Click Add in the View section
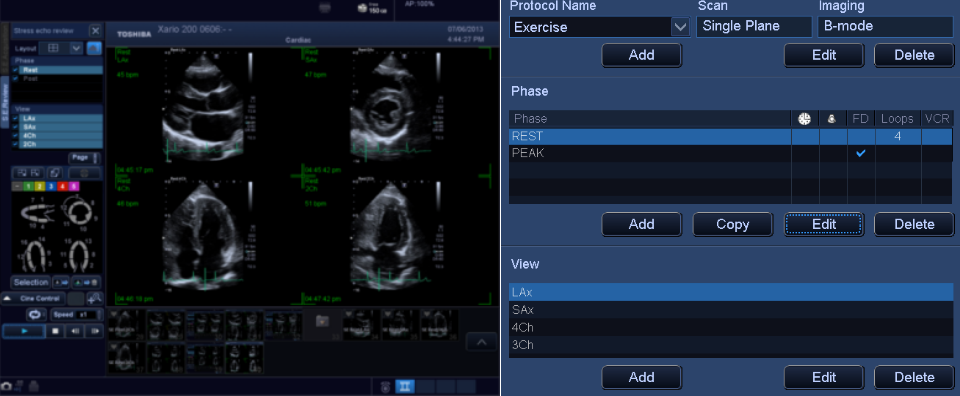This screenshot has height=396, width=960. click(x=641, y=377)
